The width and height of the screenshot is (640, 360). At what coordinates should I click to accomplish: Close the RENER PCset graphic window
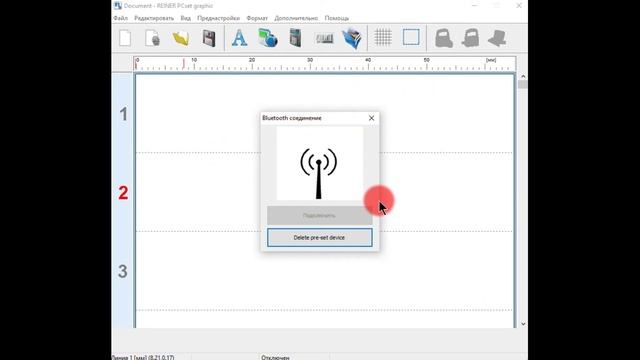click(519, 6)
